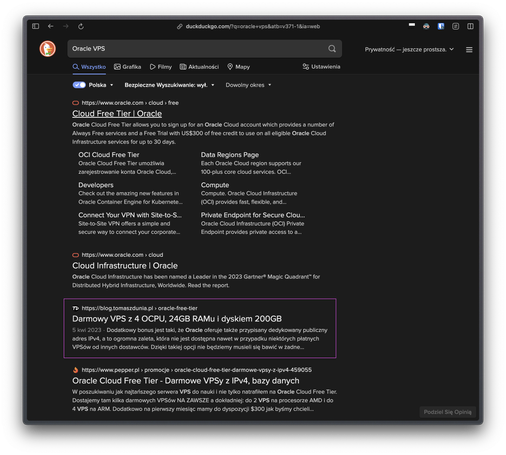The width and height of the screenshot is (506, 455).
Task: Click the blog.tomaszdunia.pl favicon
Action: [x=76, y=308]
